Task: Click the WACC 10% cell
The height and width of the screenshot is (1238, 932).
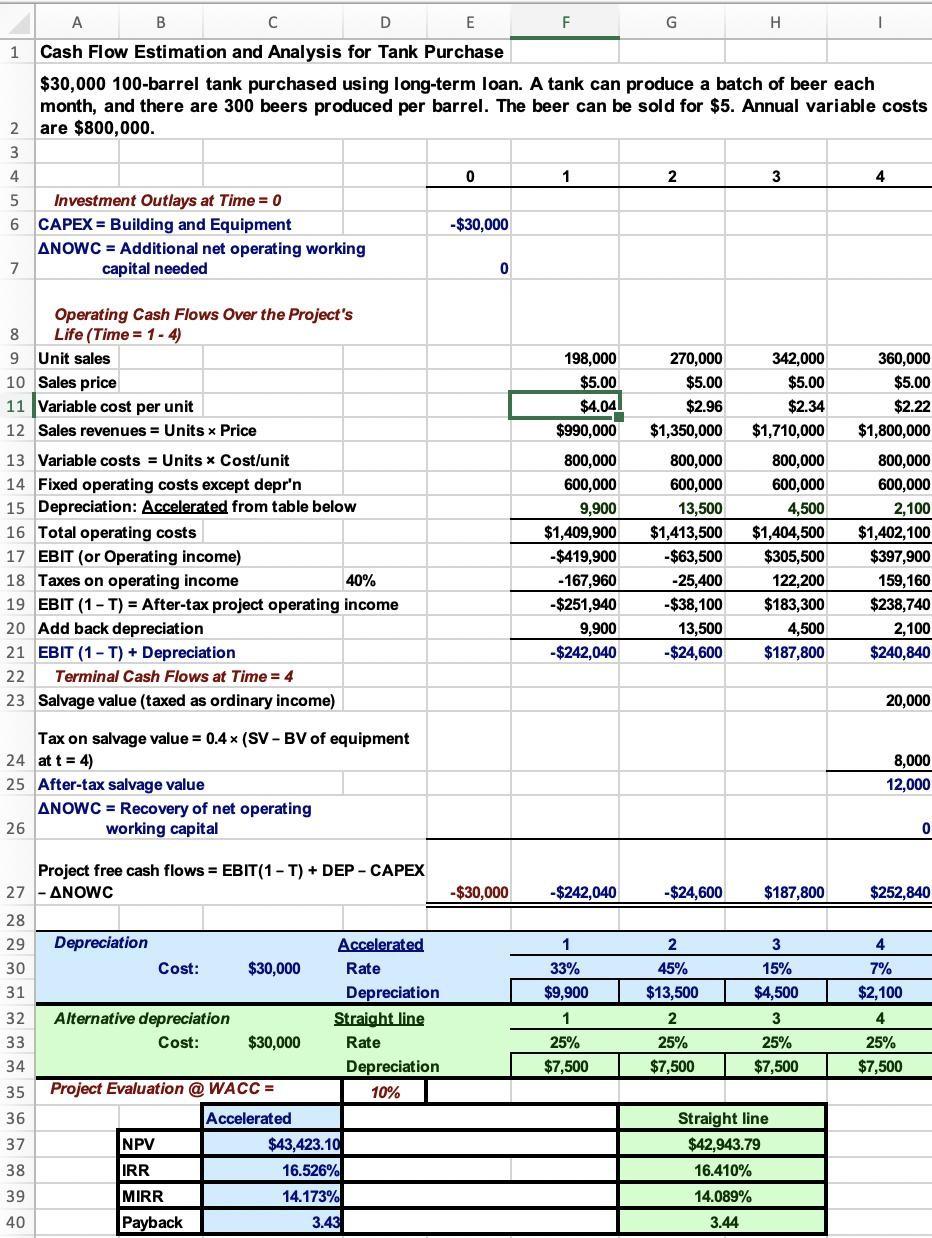Action: tap(385, 1092)
